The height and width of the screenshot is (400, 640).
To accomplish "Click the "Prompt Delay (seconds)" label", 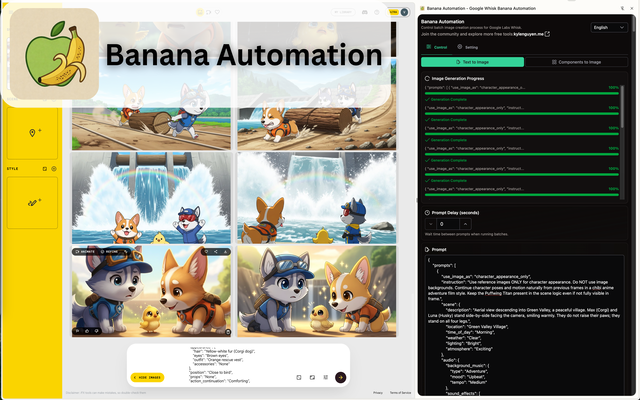I will click(x=455, y=213).
